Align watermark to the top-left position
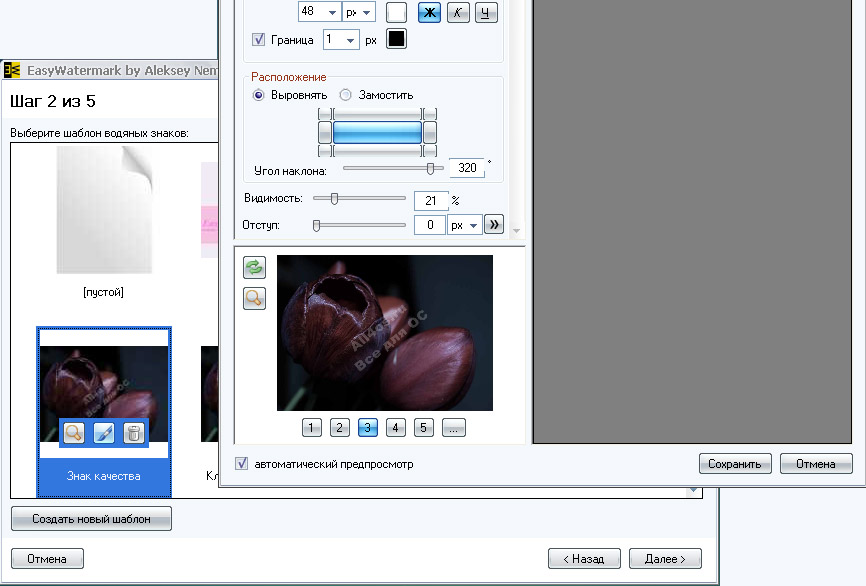 point(325,114)
